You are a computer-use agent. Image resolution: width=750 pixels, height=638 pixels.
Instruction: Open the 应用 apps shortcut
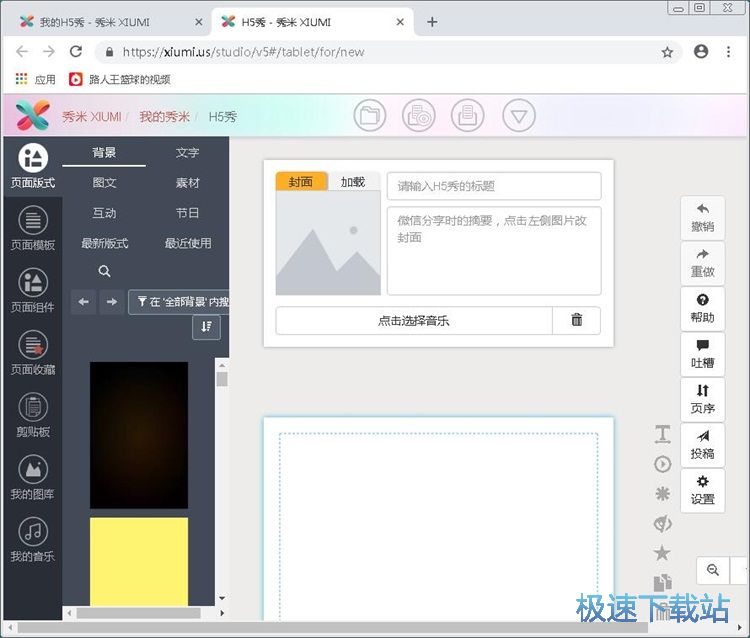36,79
